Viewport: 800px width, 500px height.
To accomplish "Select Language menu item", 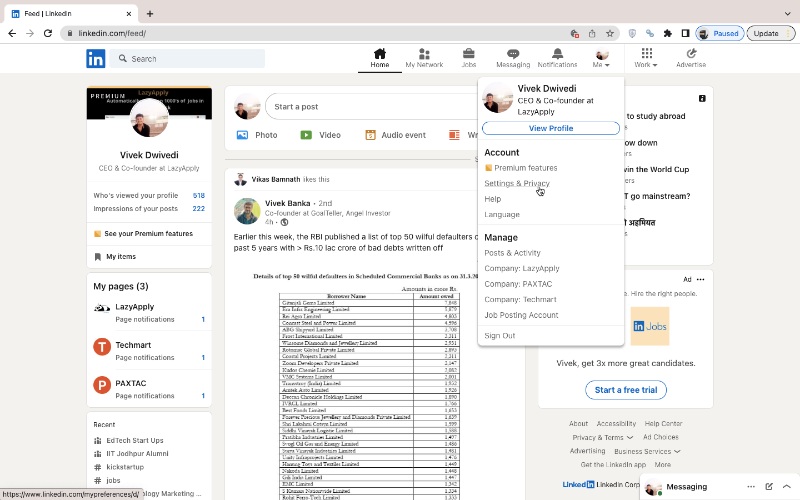I will [x=502, y=214].
